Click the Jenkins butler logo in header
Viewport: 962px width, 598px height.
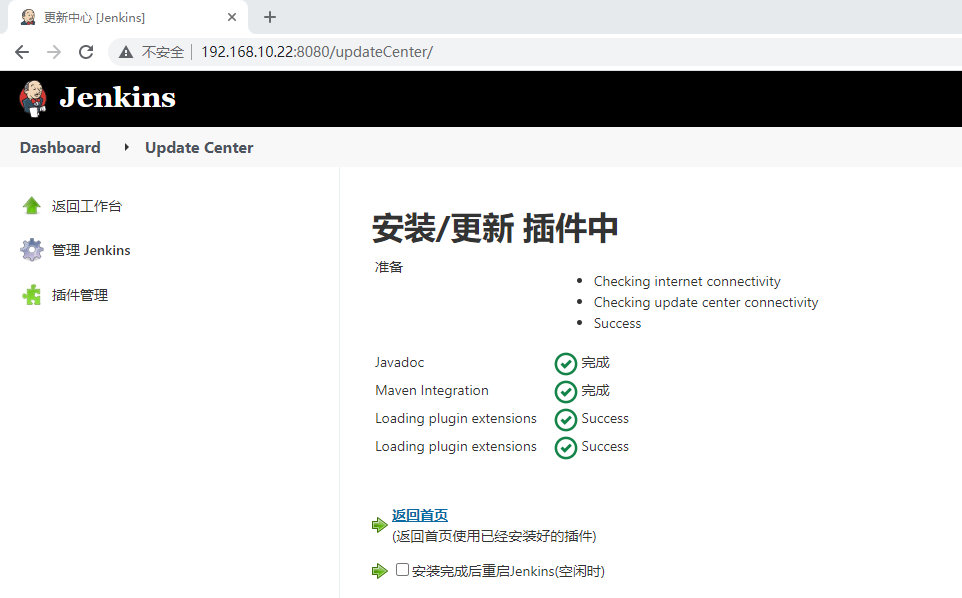[x=33, y=98]
